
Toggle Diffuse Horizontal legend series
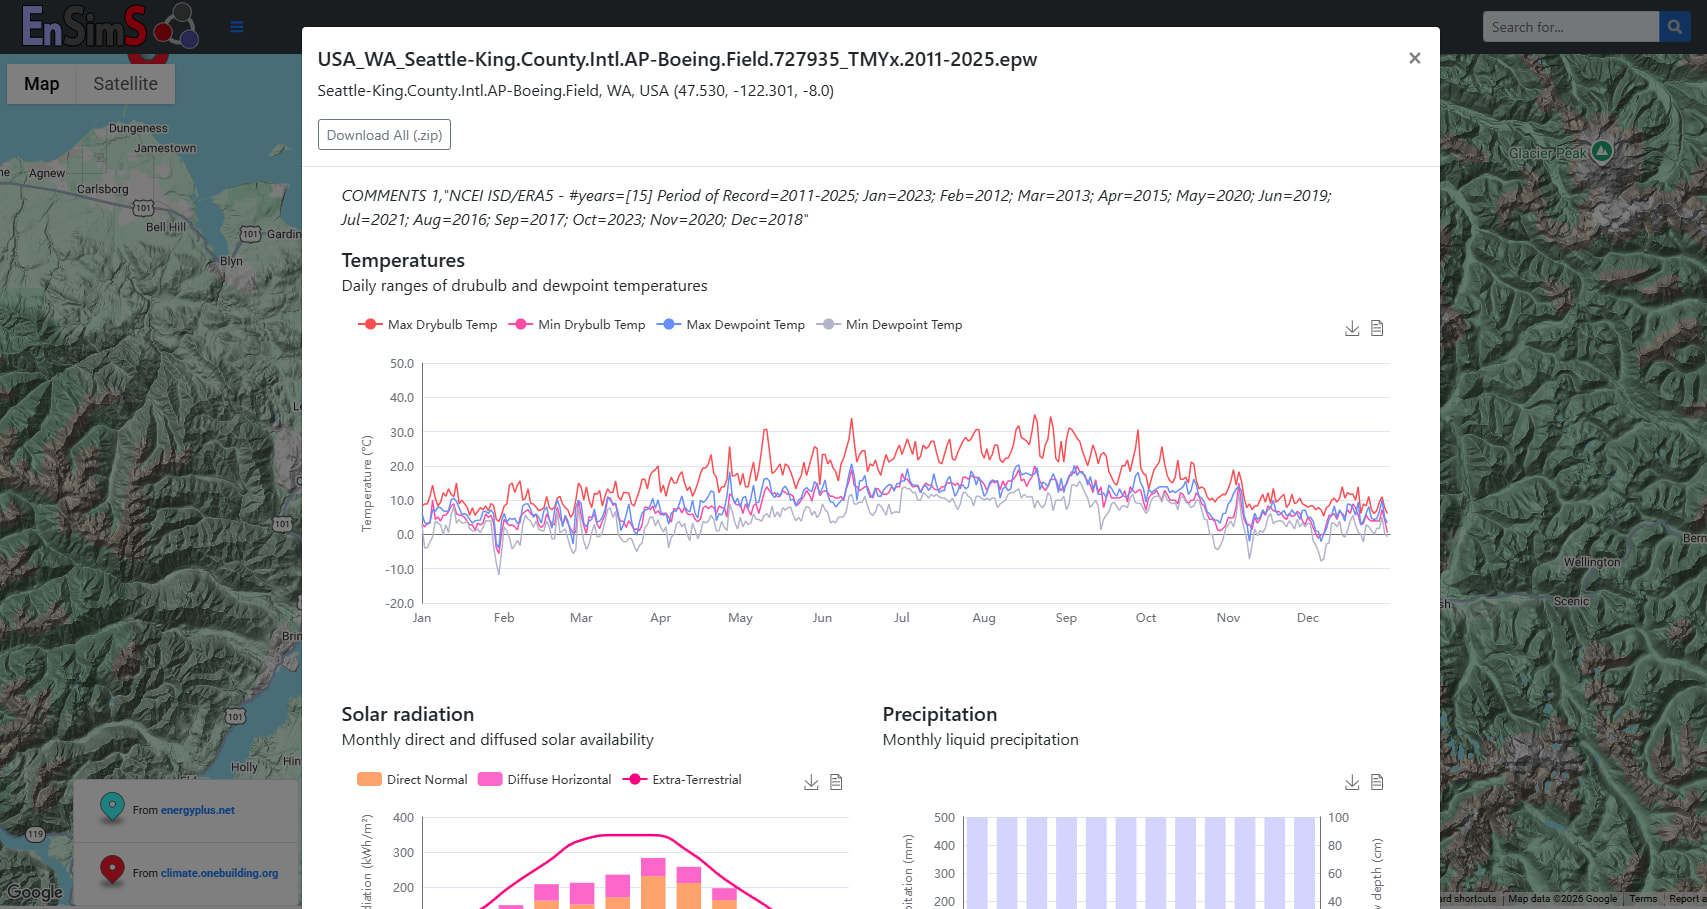[x=545, y=780]
